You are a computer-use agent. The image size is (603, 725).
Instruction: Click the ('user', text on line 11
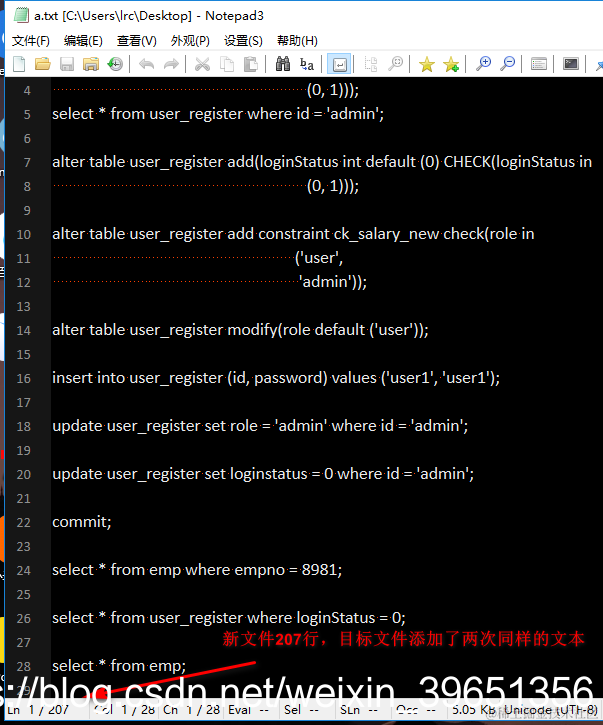[x=319, y=258]
